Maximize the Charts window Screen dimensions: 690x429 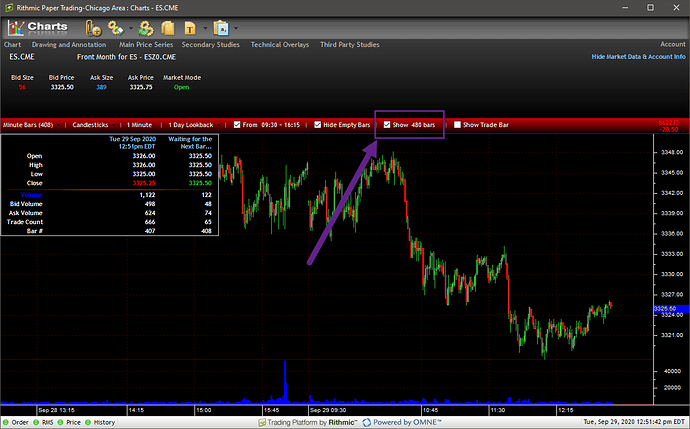(x=650, y=7)
